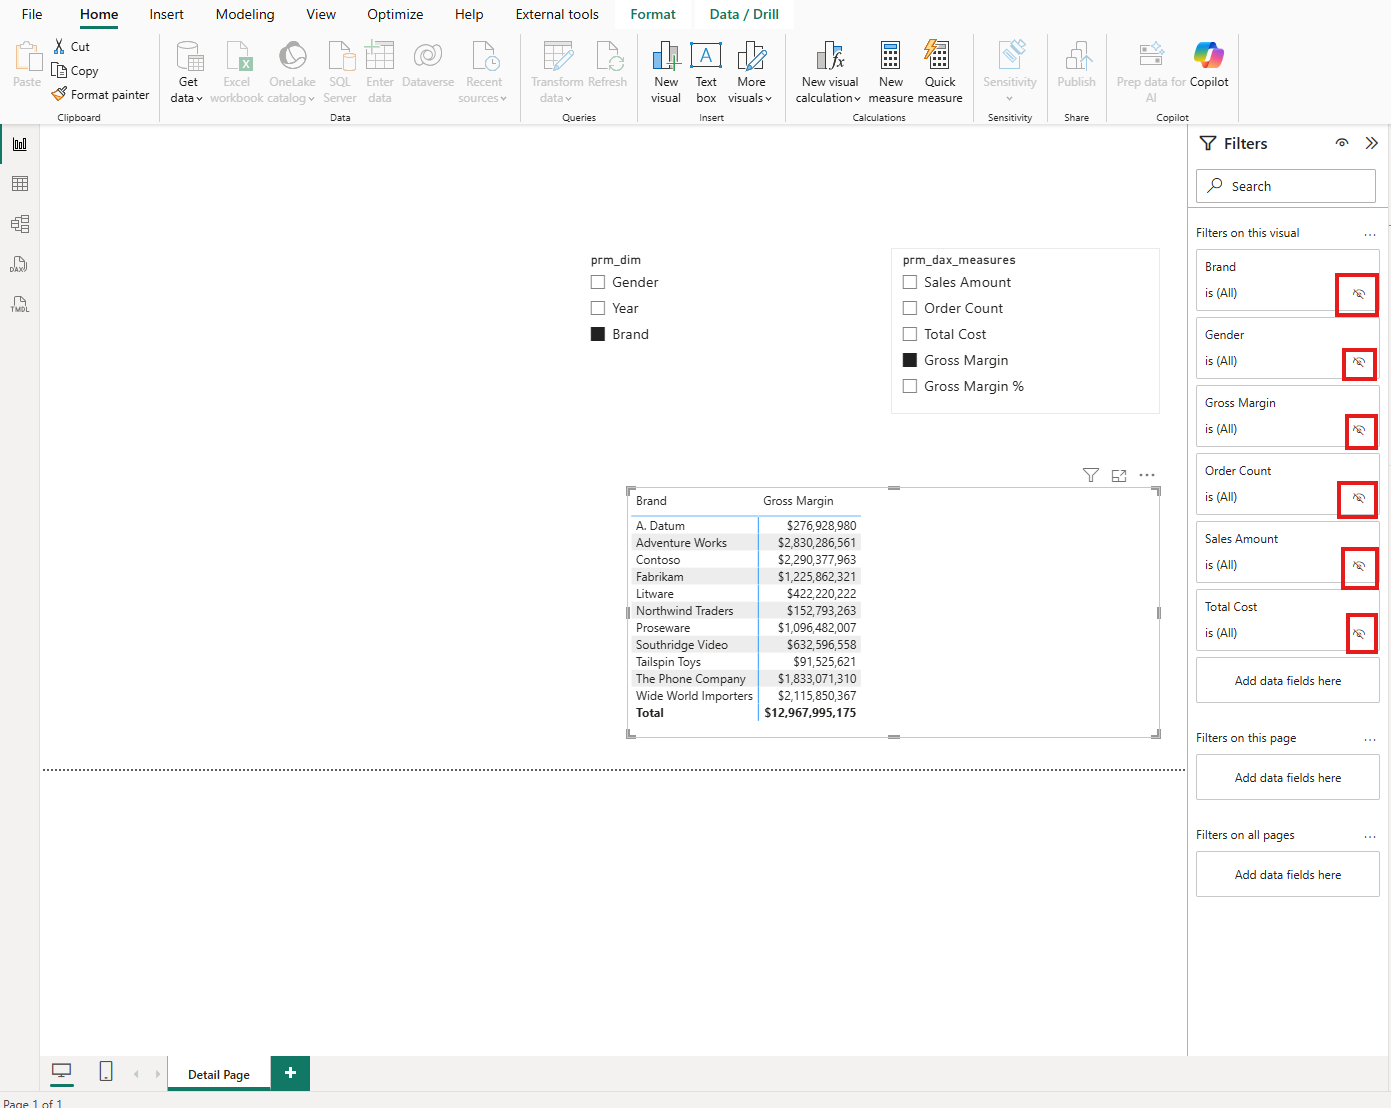Open the DAX query view icon
Viewport: 1391px width, 1108px height.
tap(19, 264)
